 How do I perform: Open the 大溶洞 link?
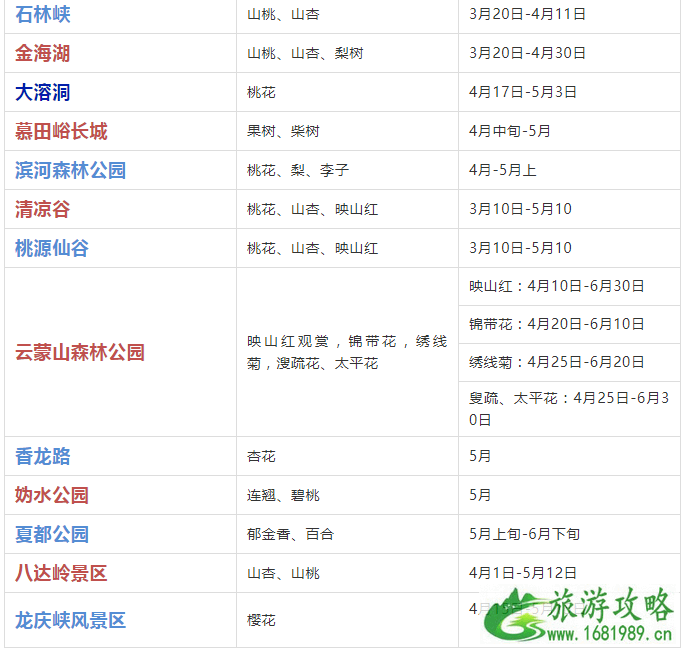point(43,92)
